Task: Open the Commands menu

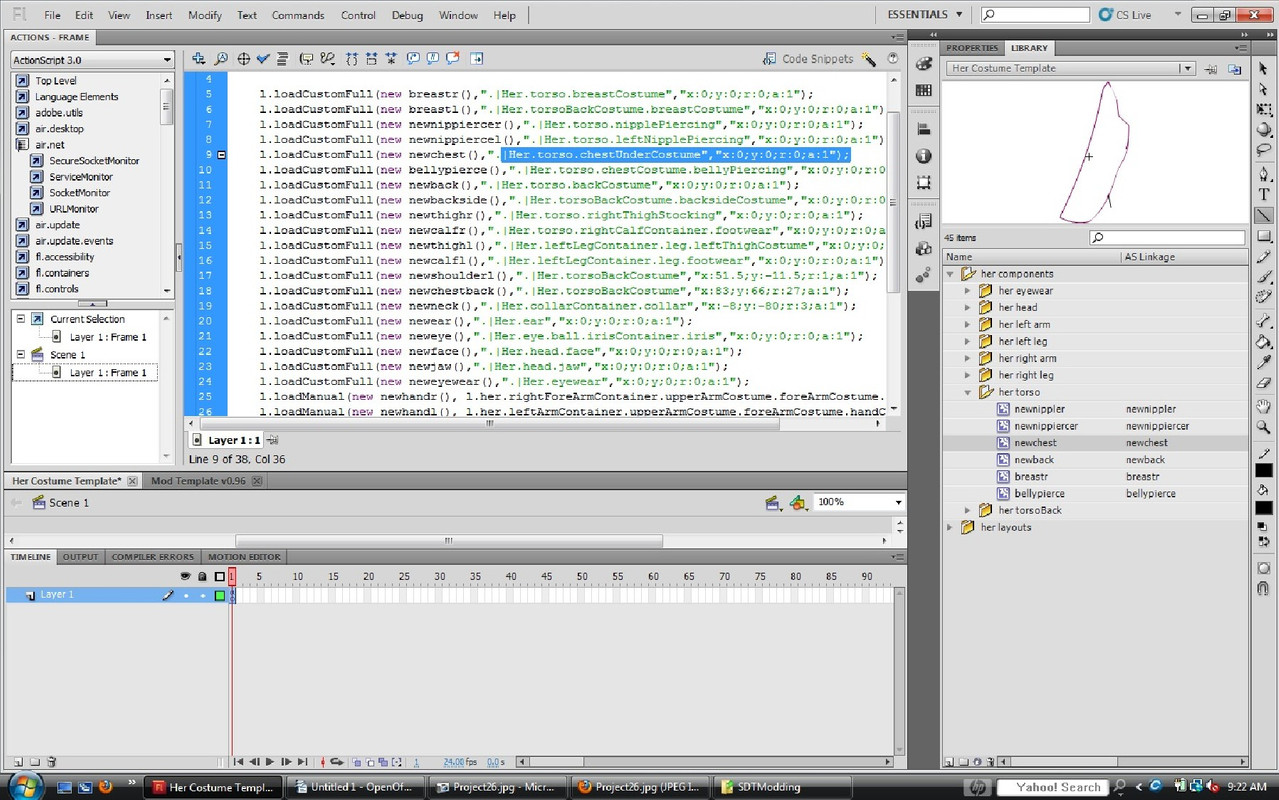Action: [x=298, y=15]
